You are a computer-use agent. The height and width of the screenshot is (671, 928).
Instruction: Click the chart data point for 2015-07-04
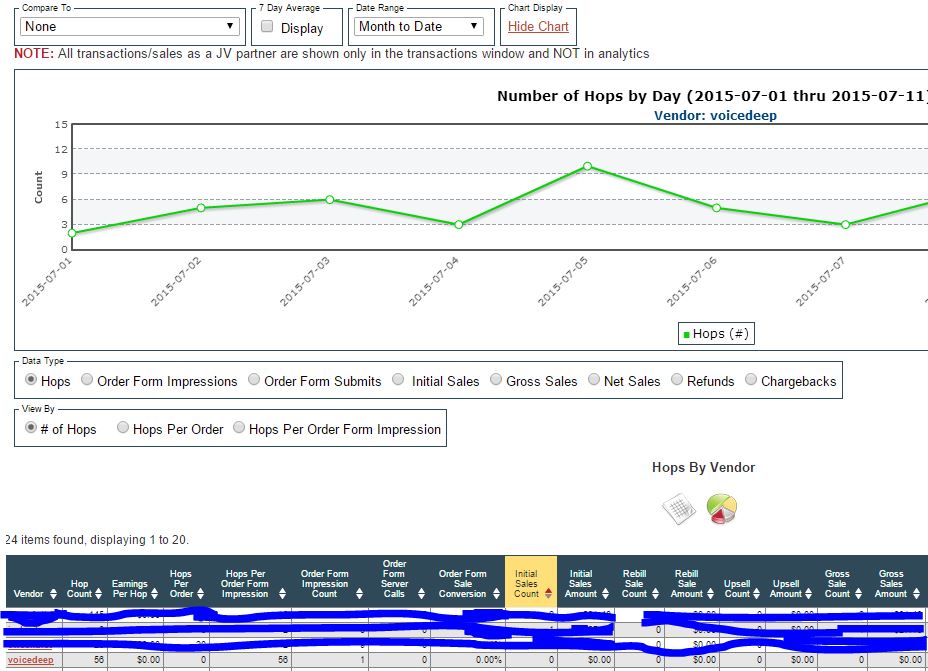pos(459,225)
